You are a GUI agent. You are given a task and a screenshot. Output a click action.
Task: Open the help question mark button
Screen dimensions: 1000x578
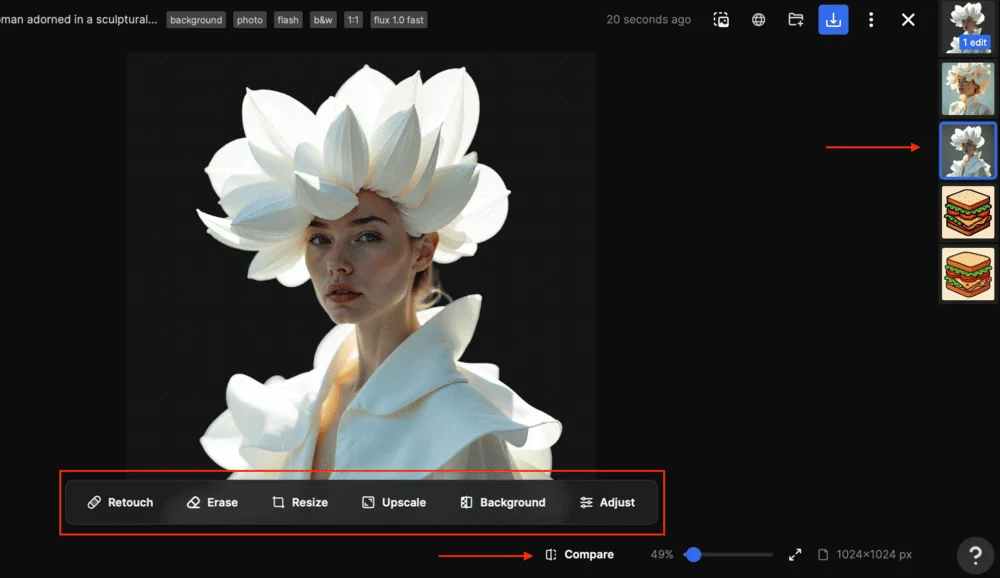(975, 555)
